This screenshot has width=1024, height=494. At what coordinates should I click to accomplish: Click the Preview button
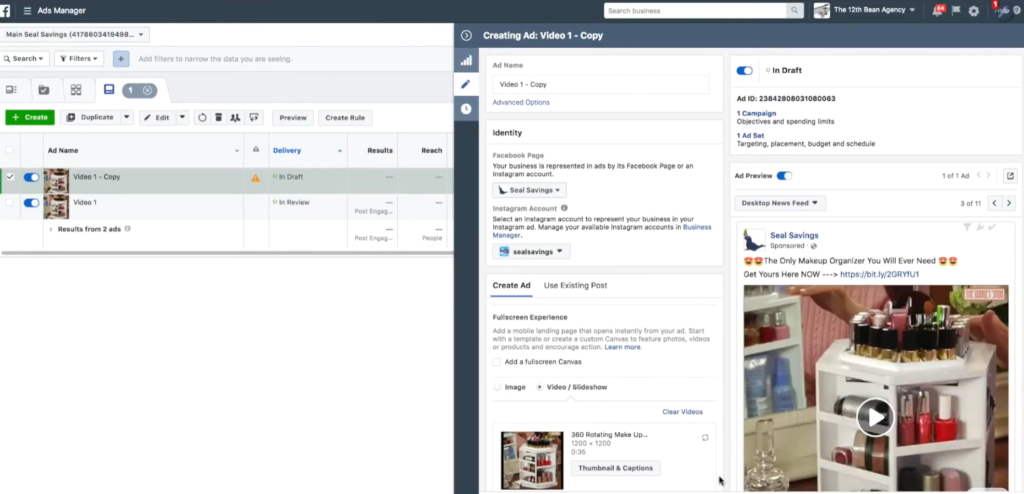tap(293, 118)
